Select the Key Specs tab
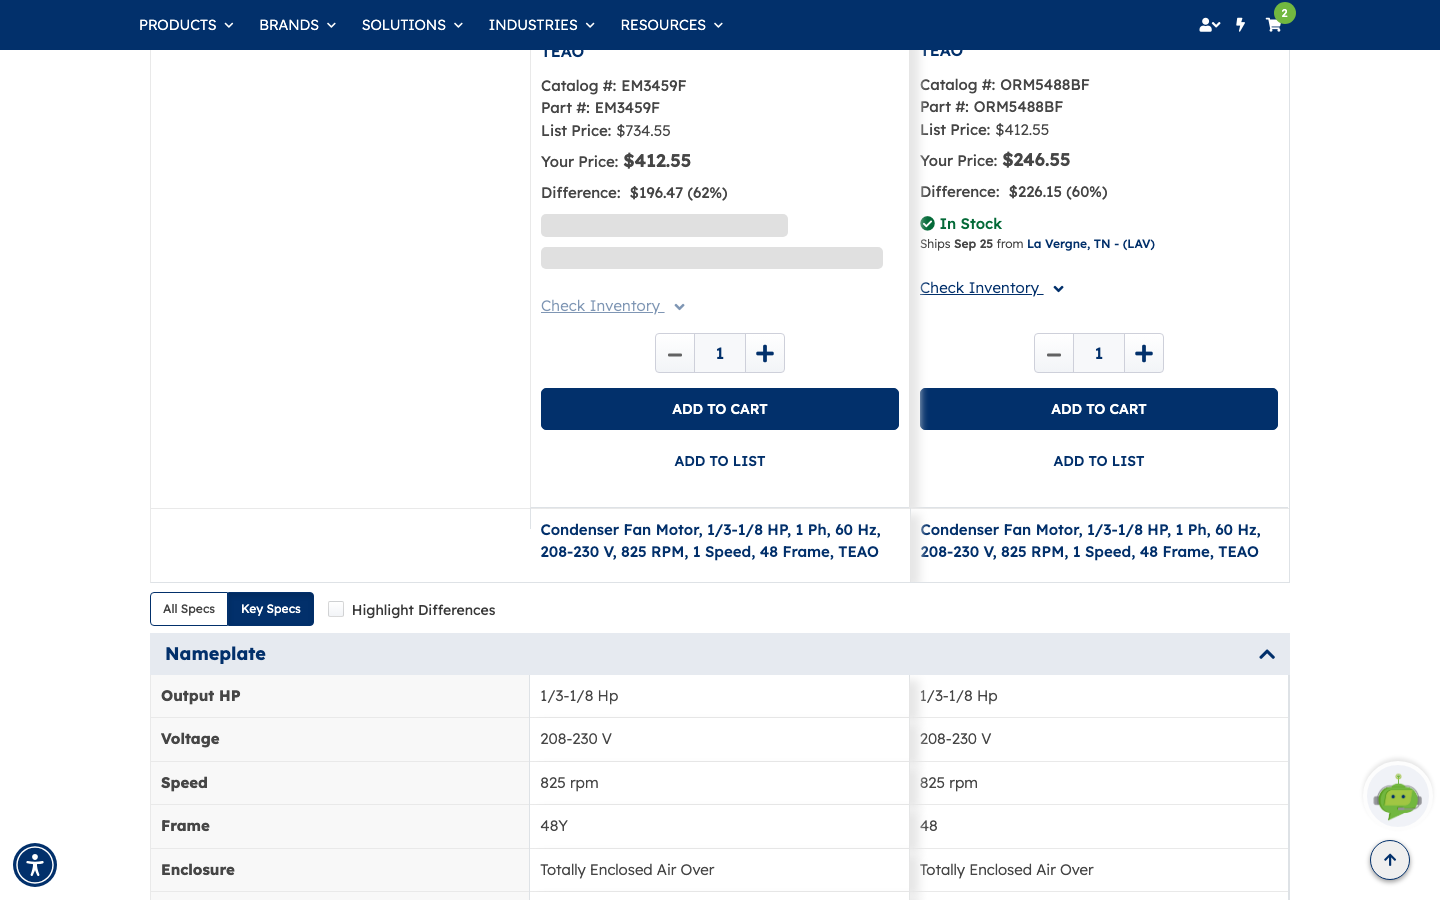 [271, 609]
